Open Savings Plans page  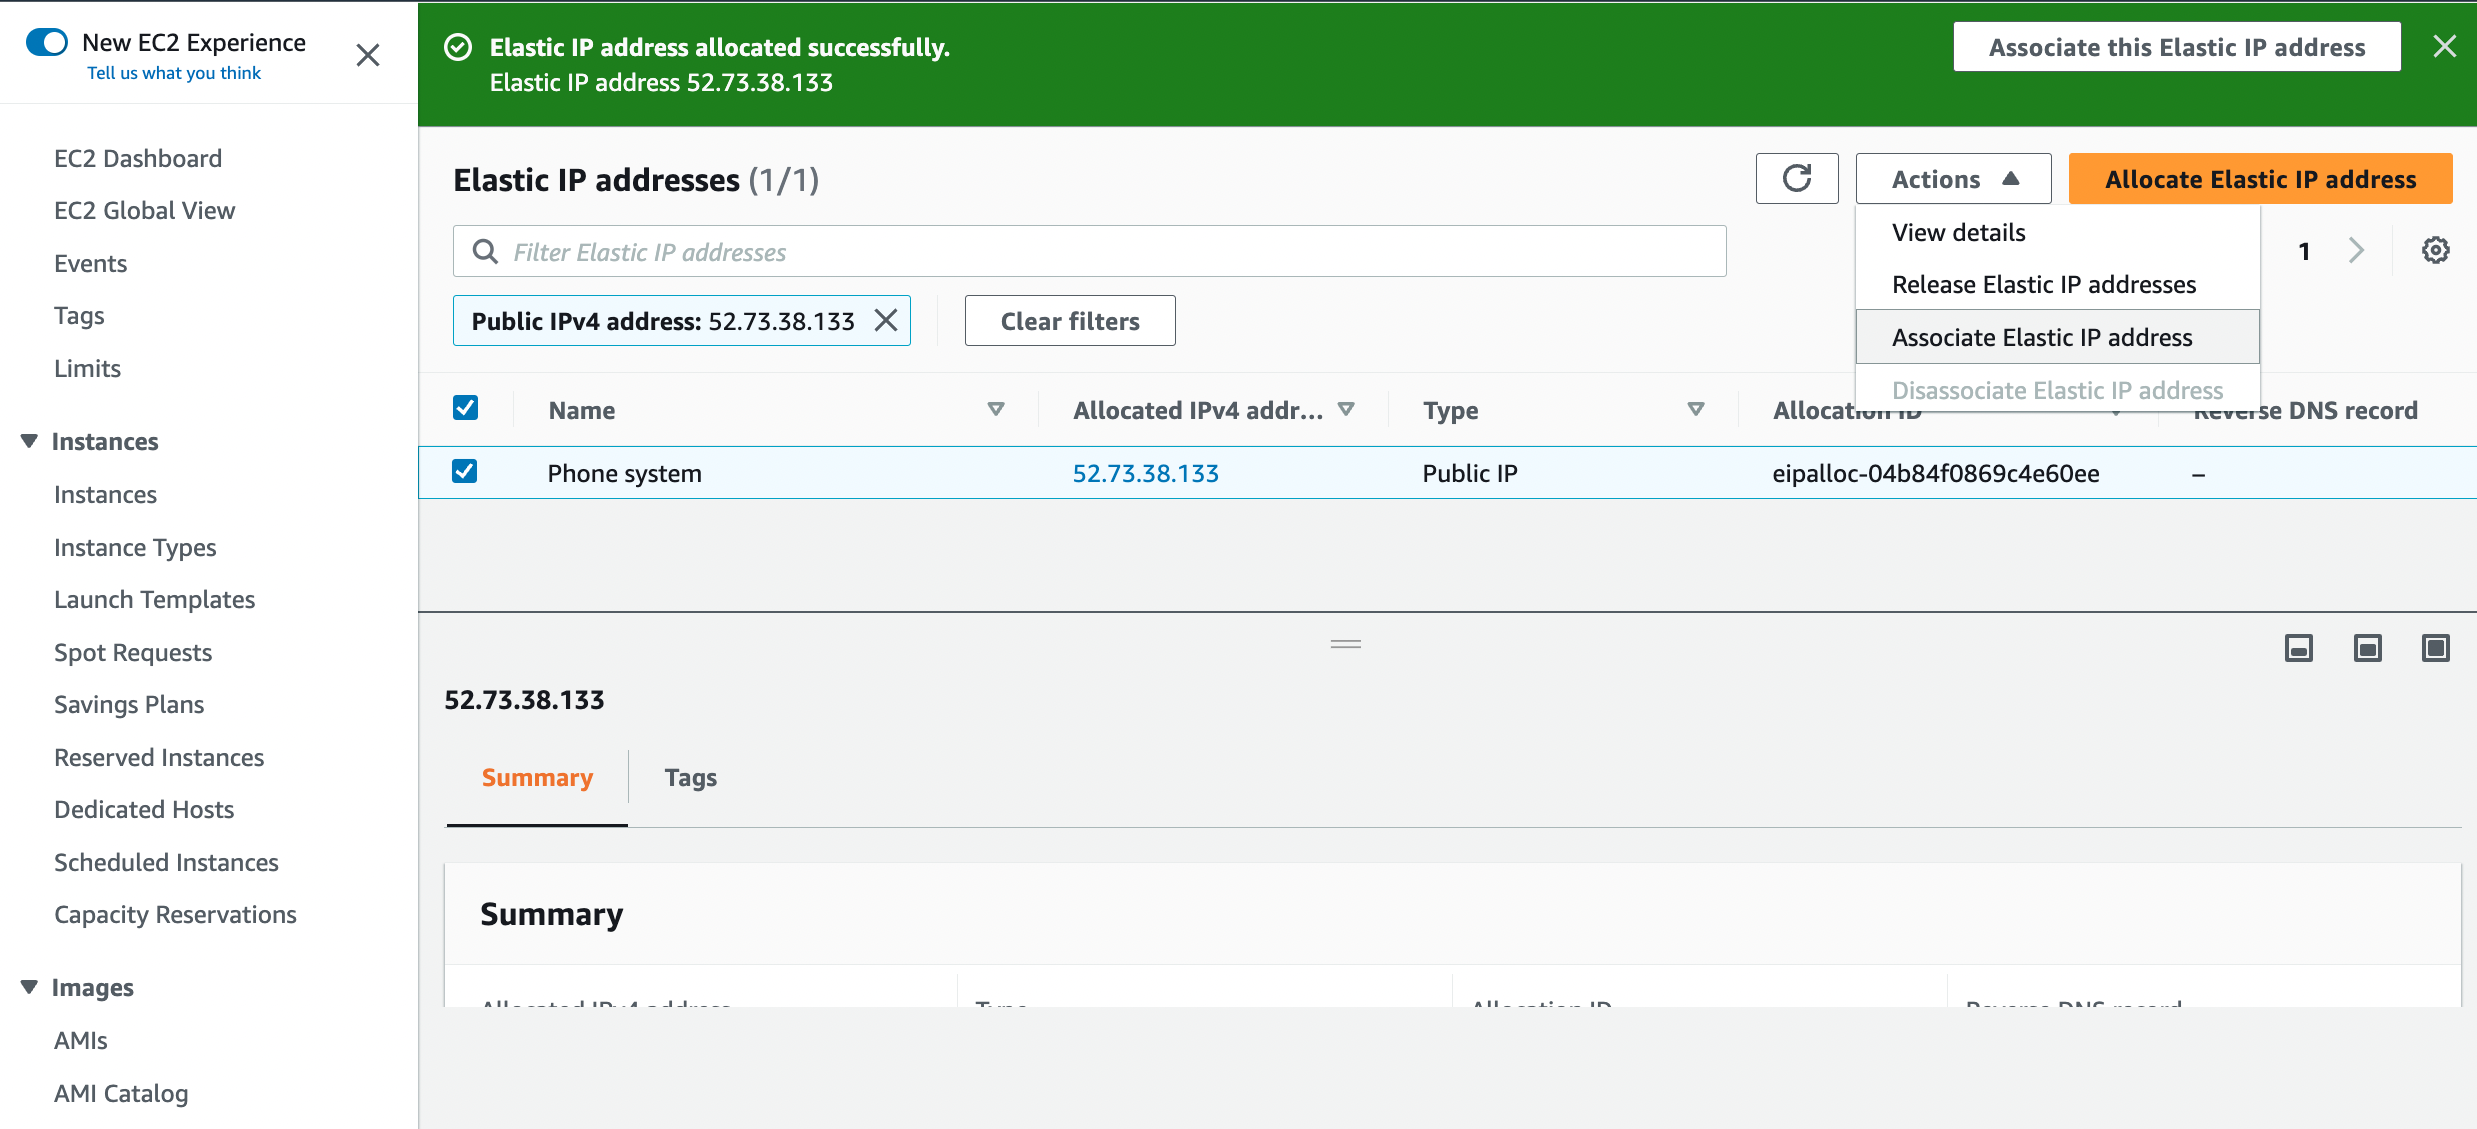pyautogui.click(x=129, y=704)
